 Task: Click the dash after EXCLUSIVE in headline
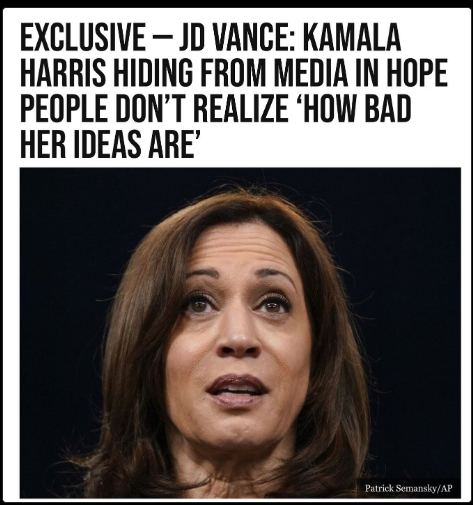[162, 38]
